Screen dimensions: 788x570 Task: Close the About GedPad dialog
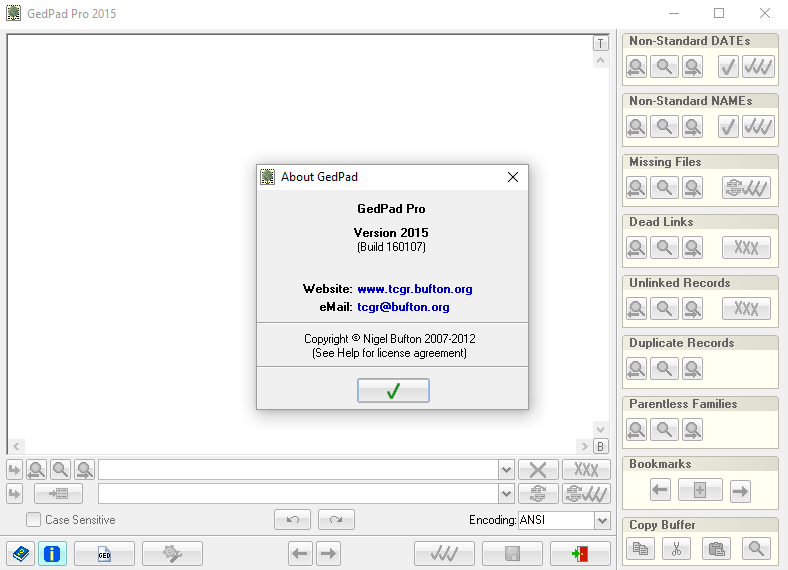click(x=513, y=177)
